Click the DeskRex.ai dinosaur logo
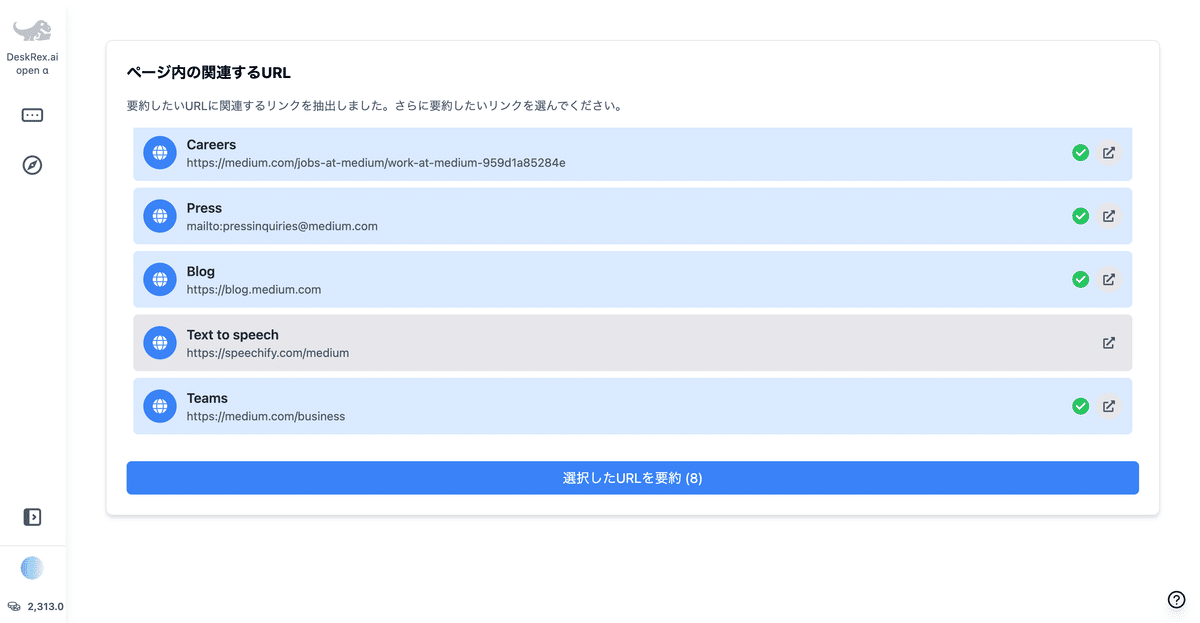The width and height of the screenshot is (1200, 623). 32,29
